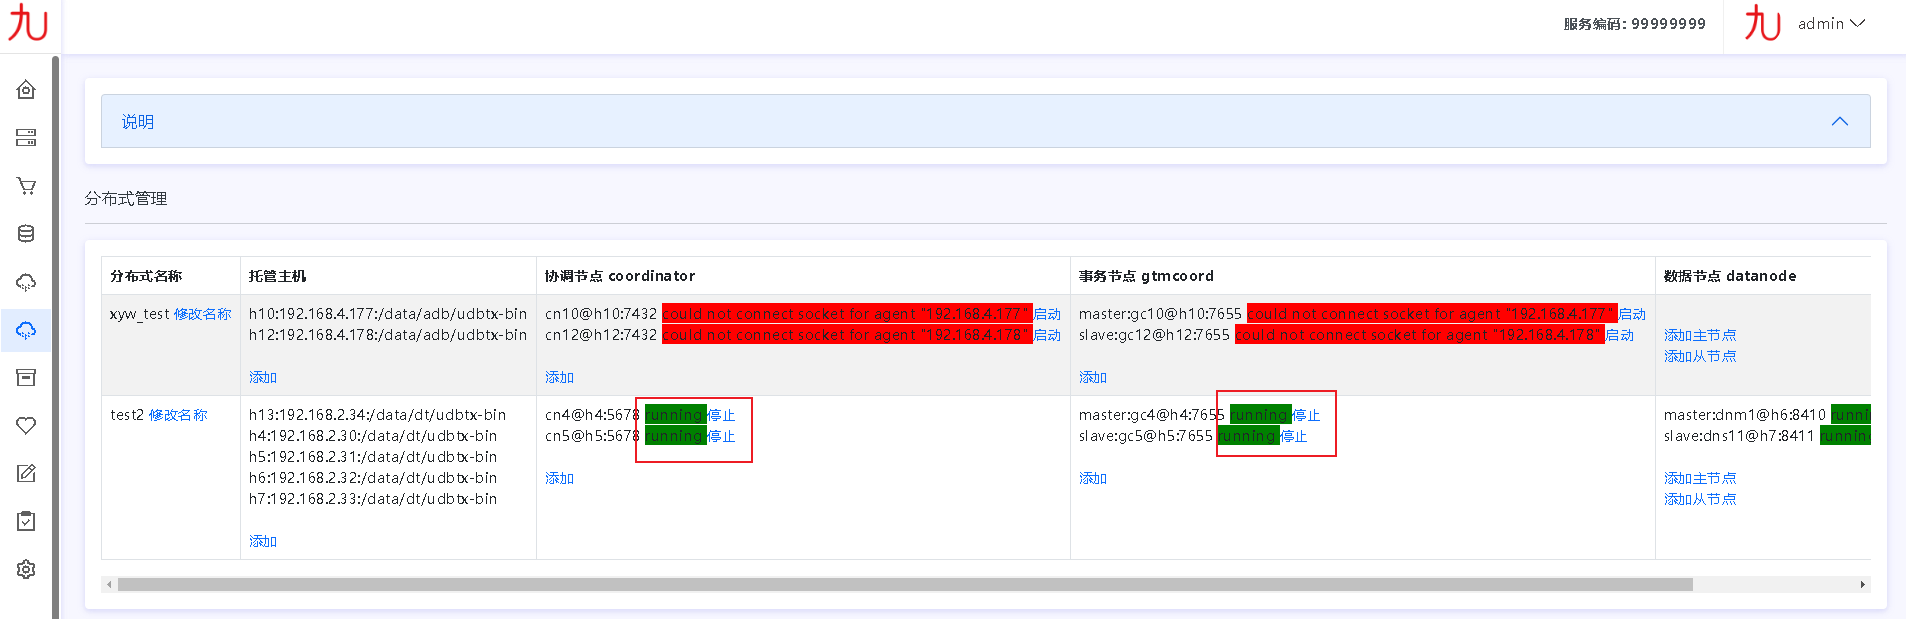Screen dimensions: 1906x619
Task: Click the pencil edit sidebar icon
Action: click(26, 473)
